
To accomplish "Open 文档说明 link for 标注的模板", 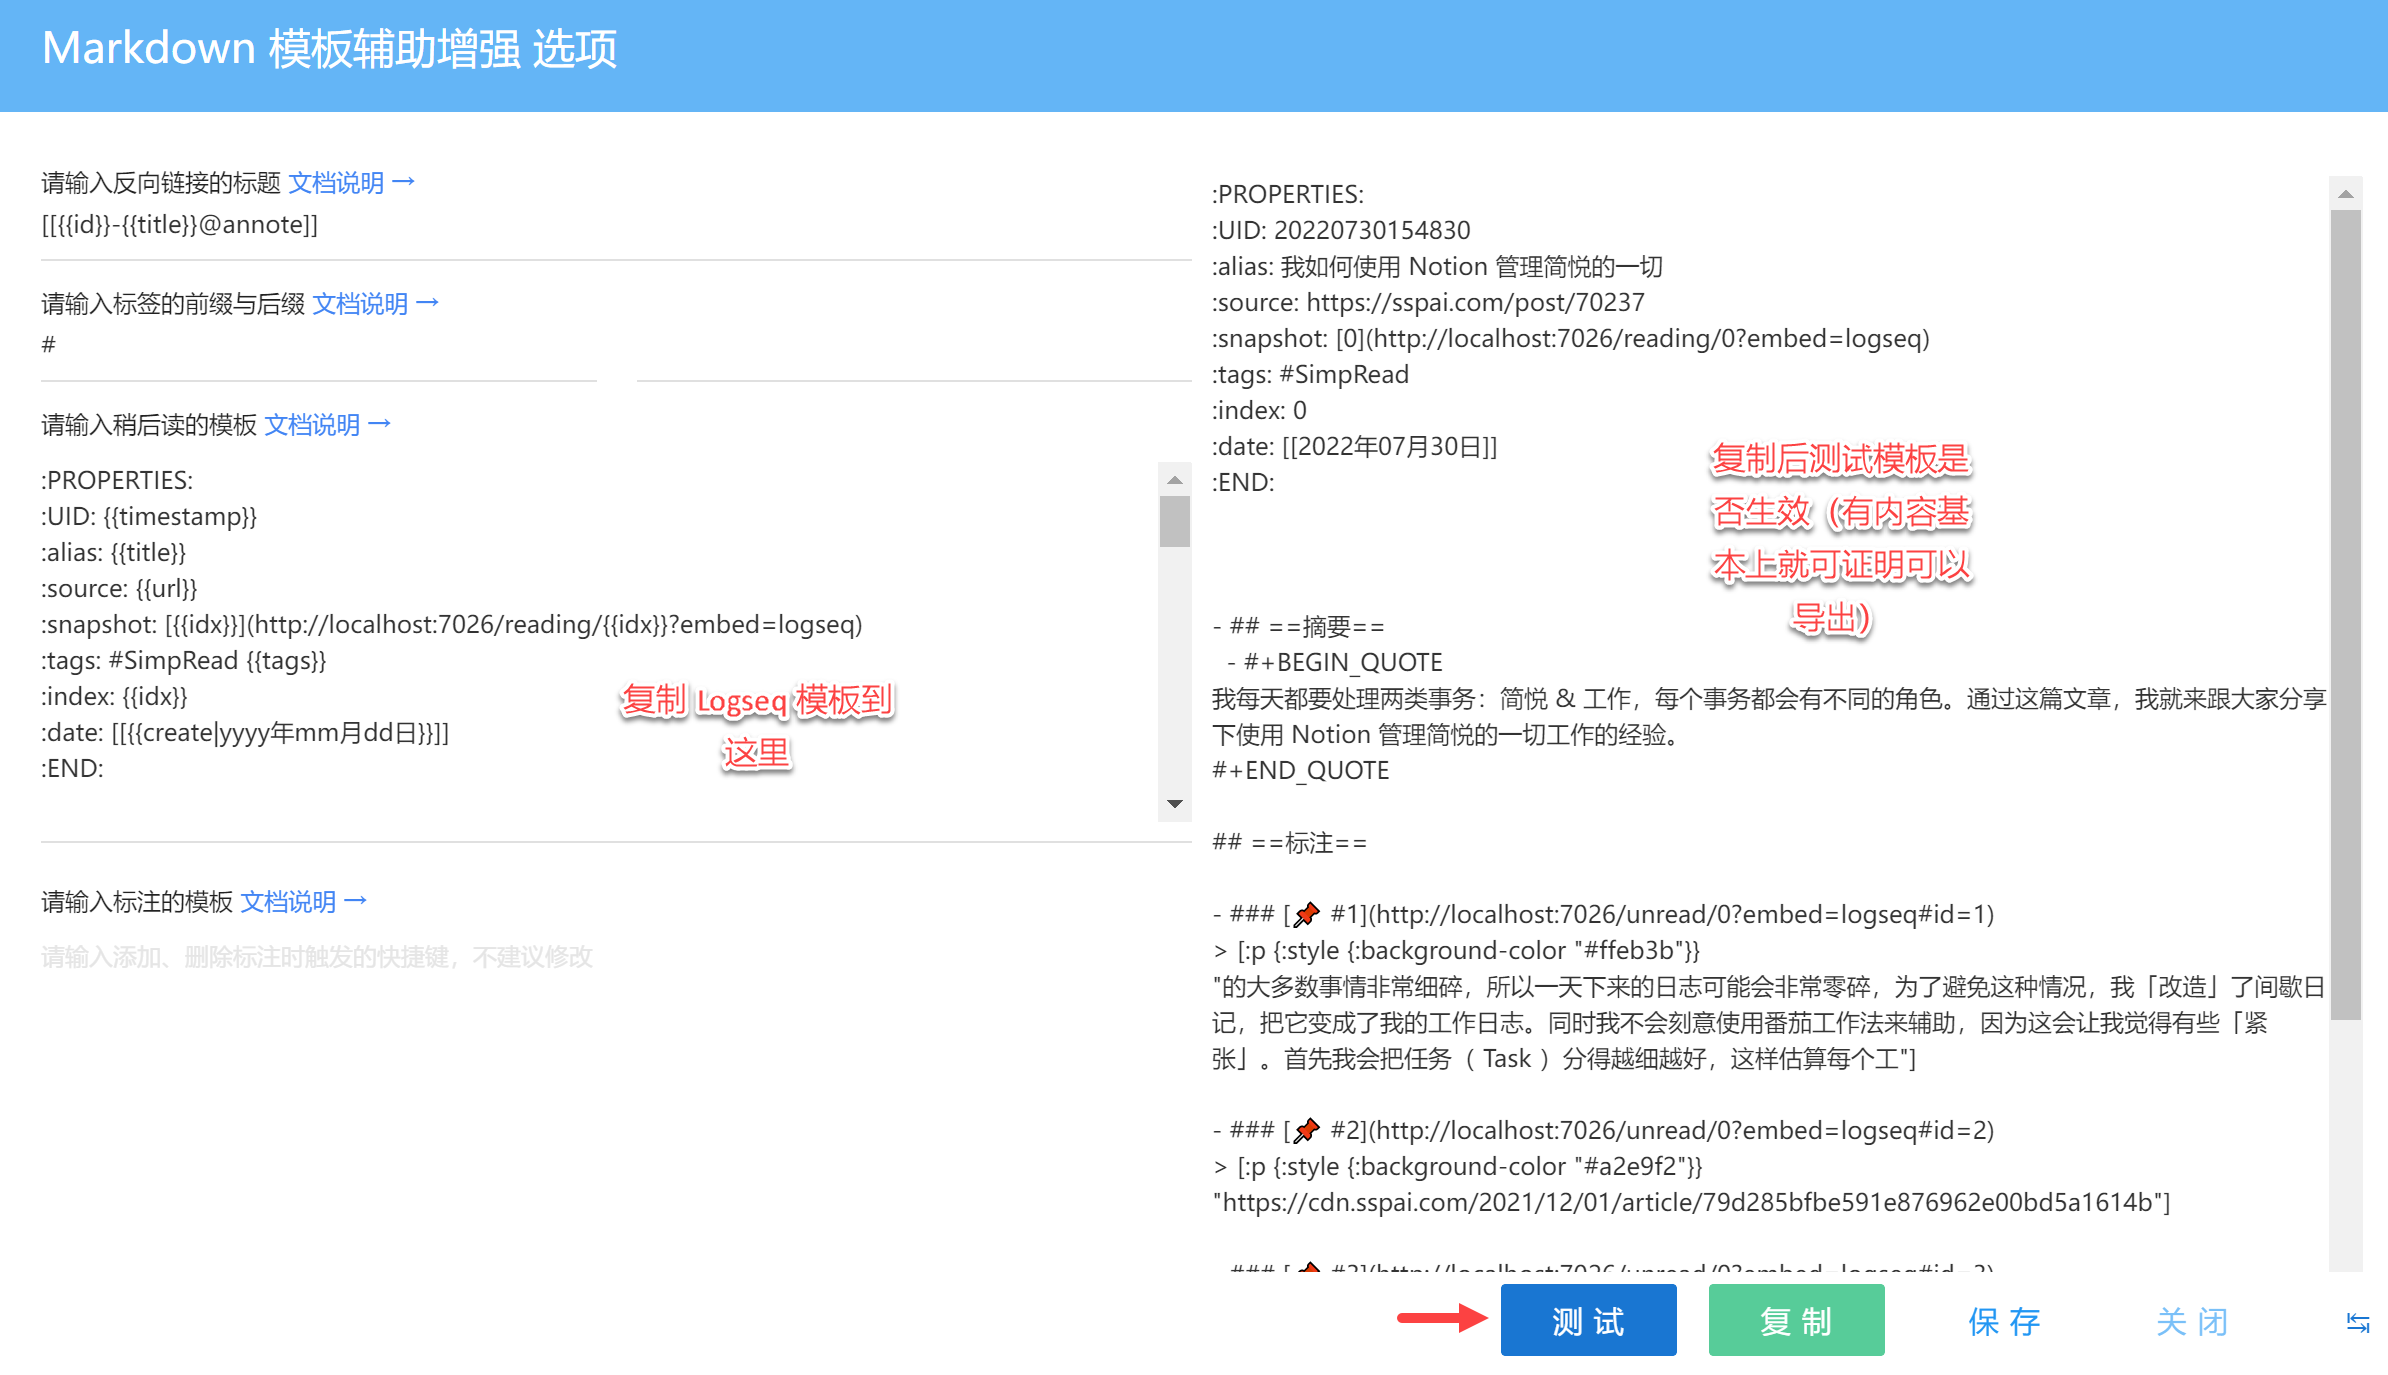I will 303,902.
